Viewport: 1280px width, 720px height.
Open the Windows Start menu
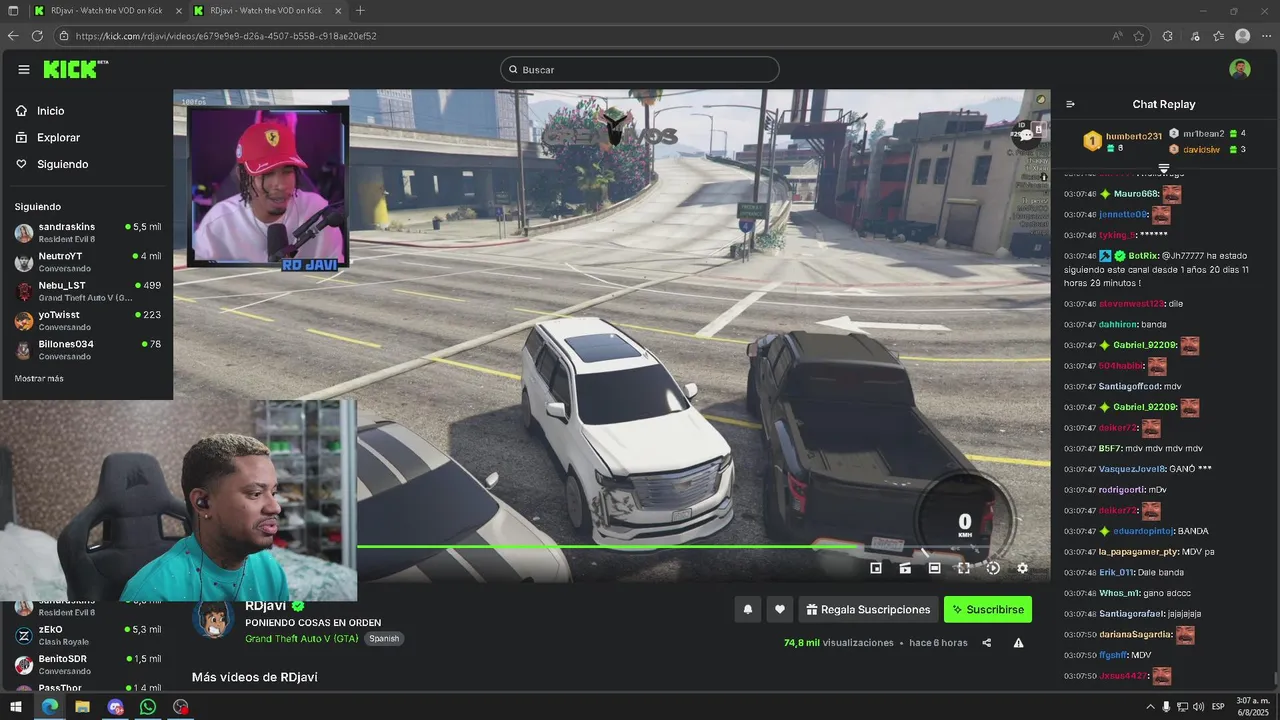point(16,706)
